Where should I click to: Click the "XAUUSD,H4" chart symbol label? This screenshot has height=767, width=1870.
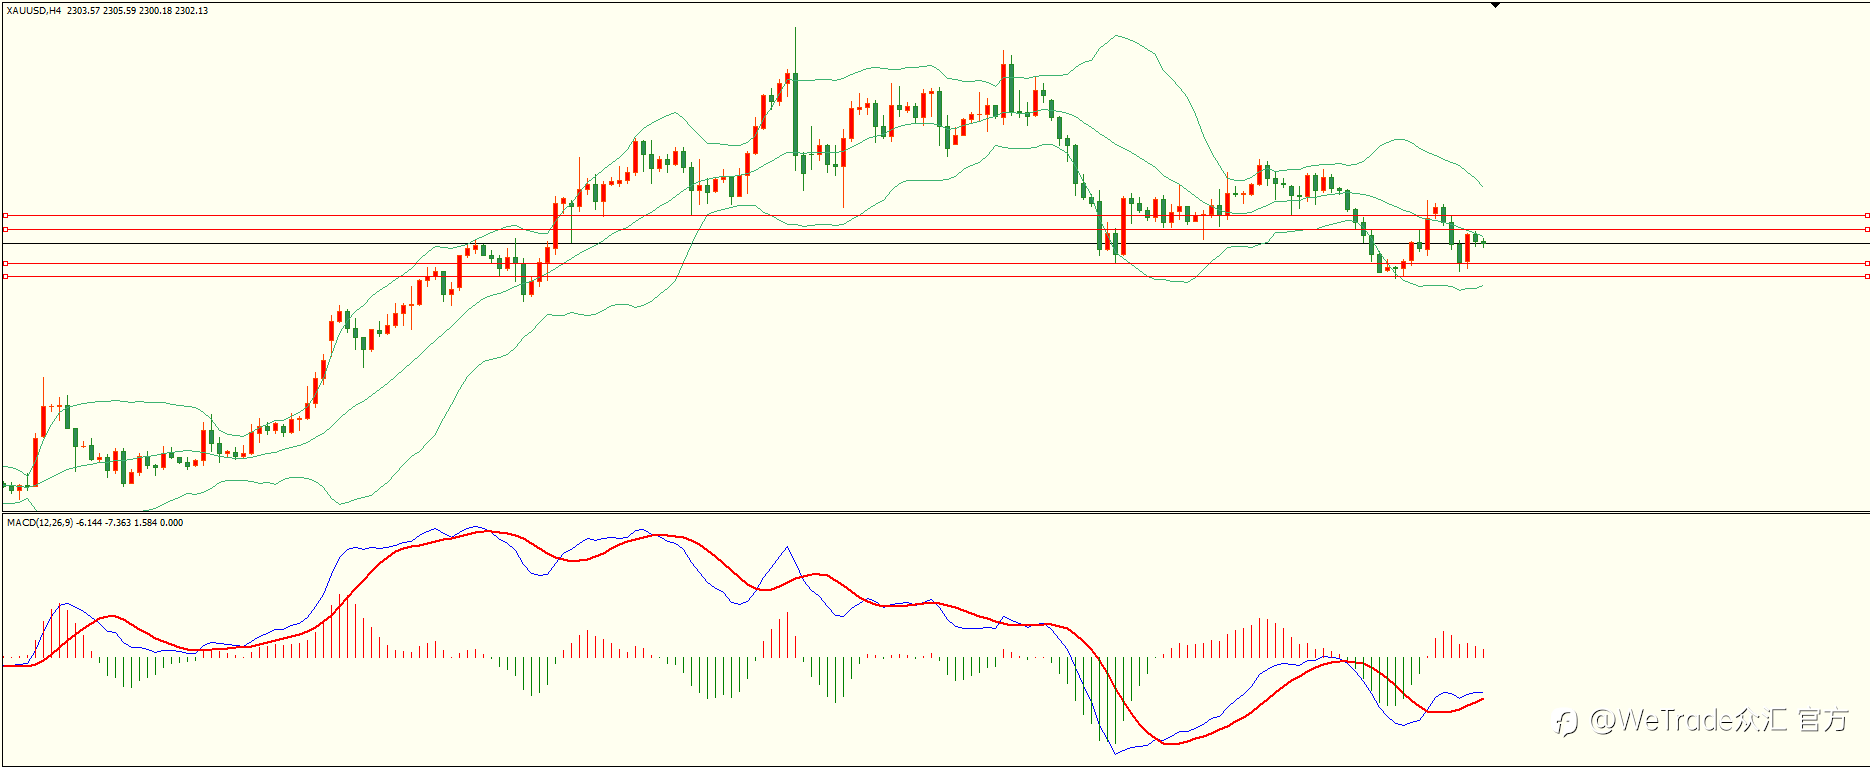pyautogui.click(x=33, y=11)
